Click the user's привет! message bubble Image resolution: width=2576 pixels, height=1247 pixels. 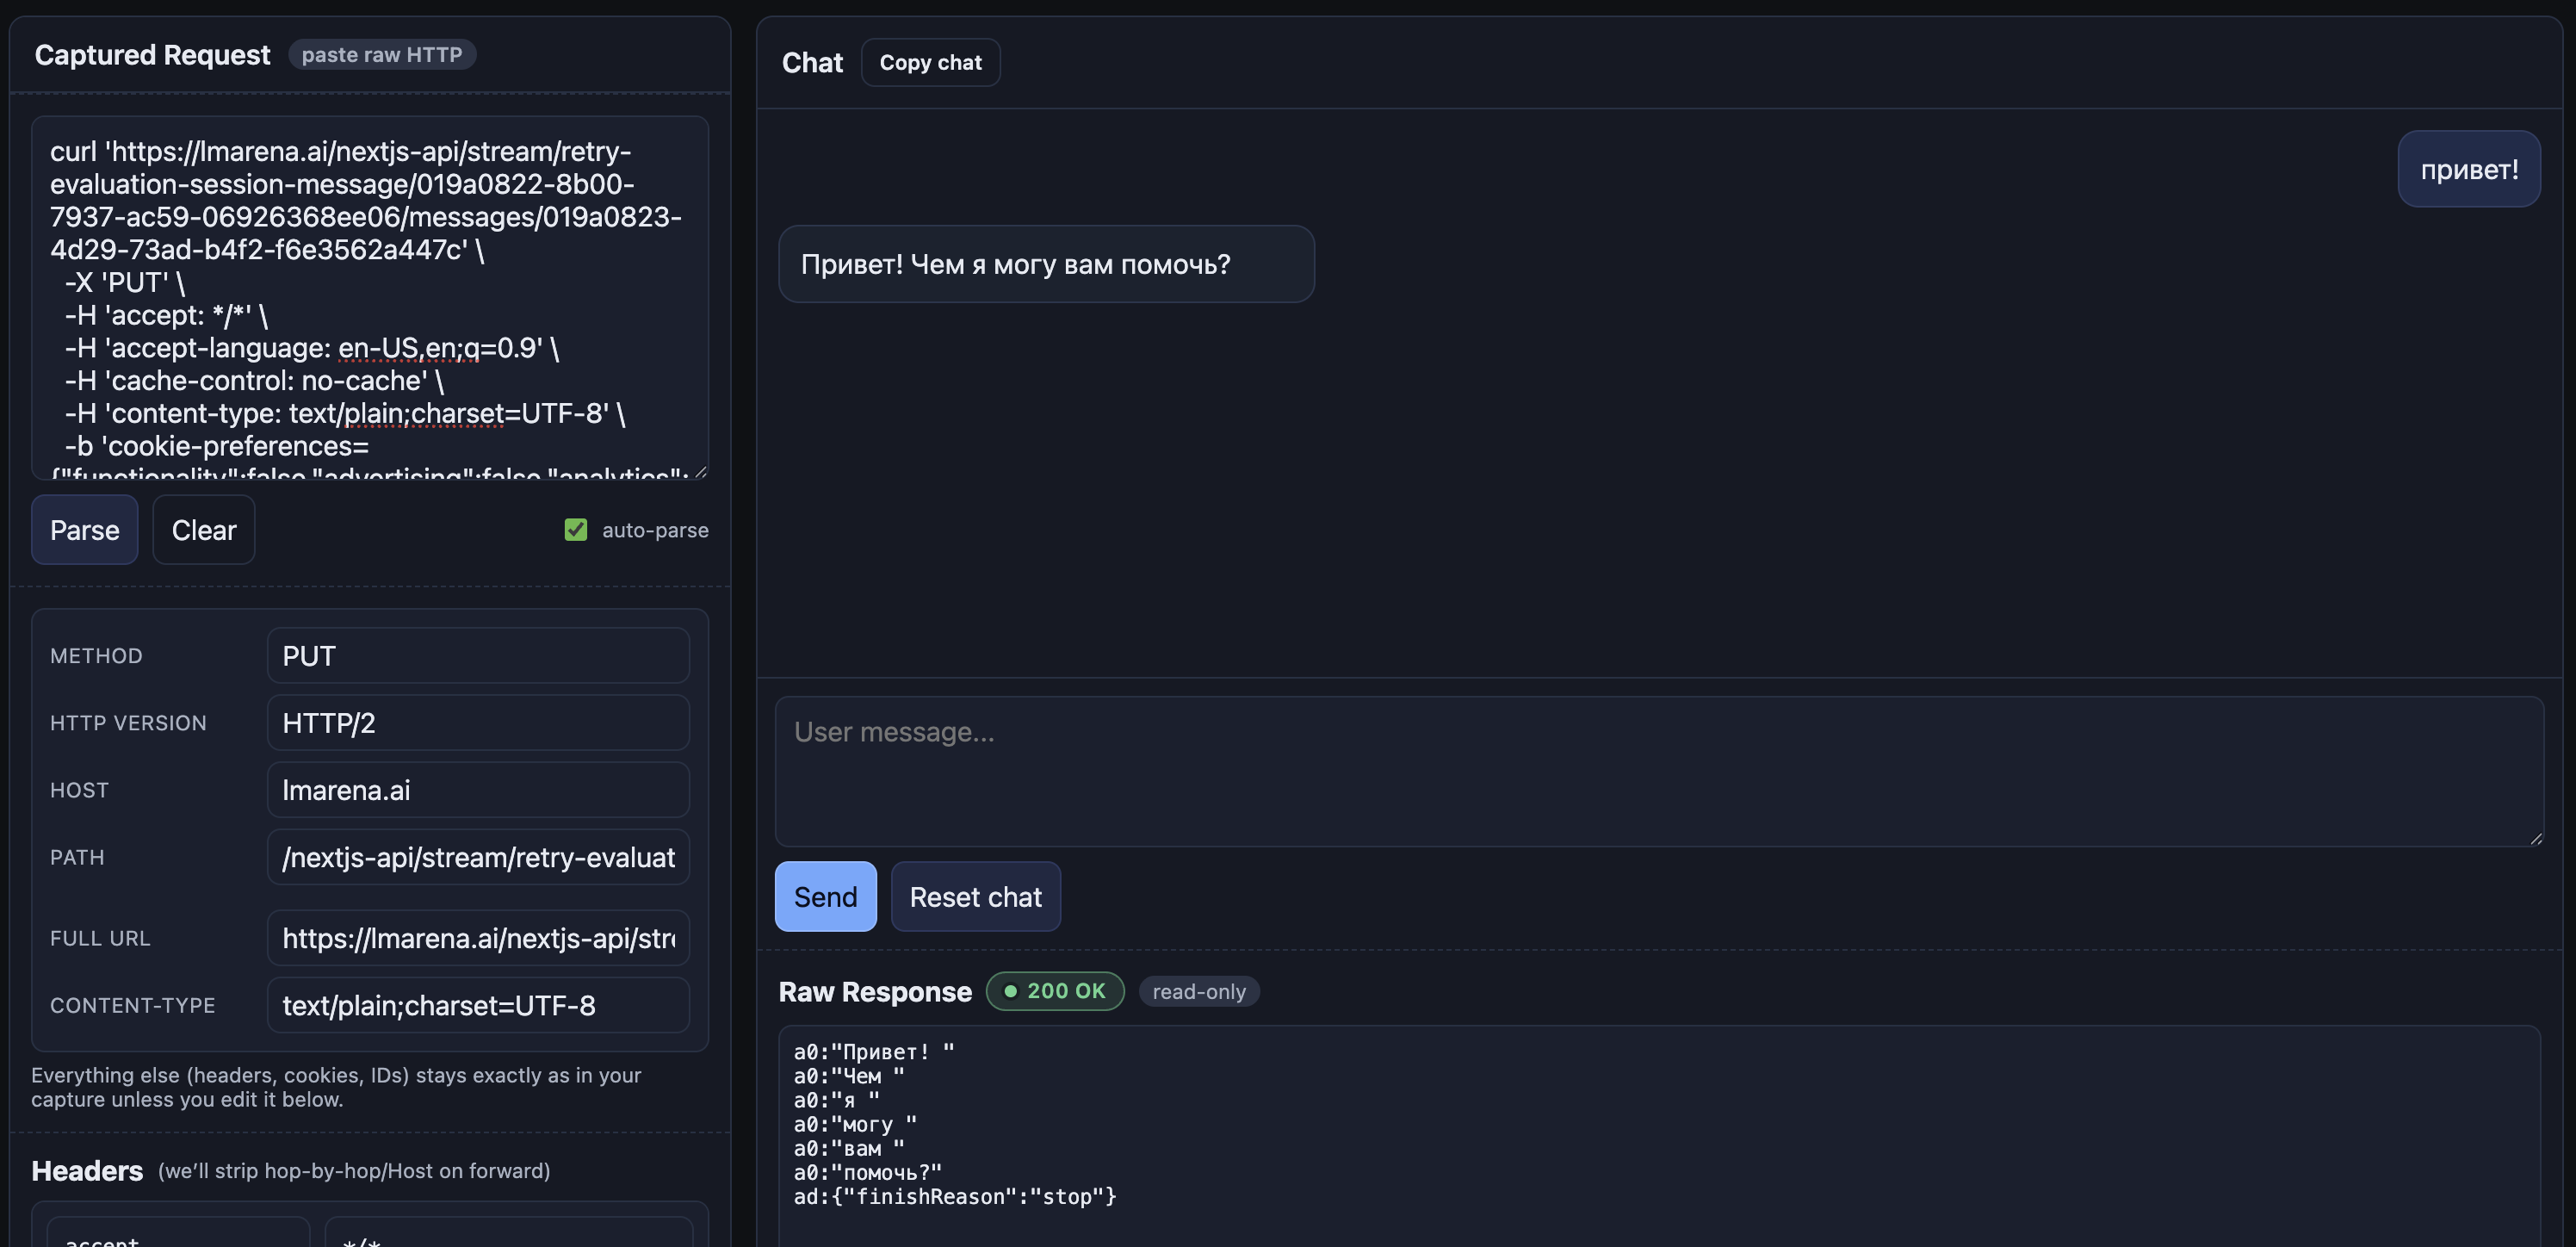click(x=2468, y=170)
